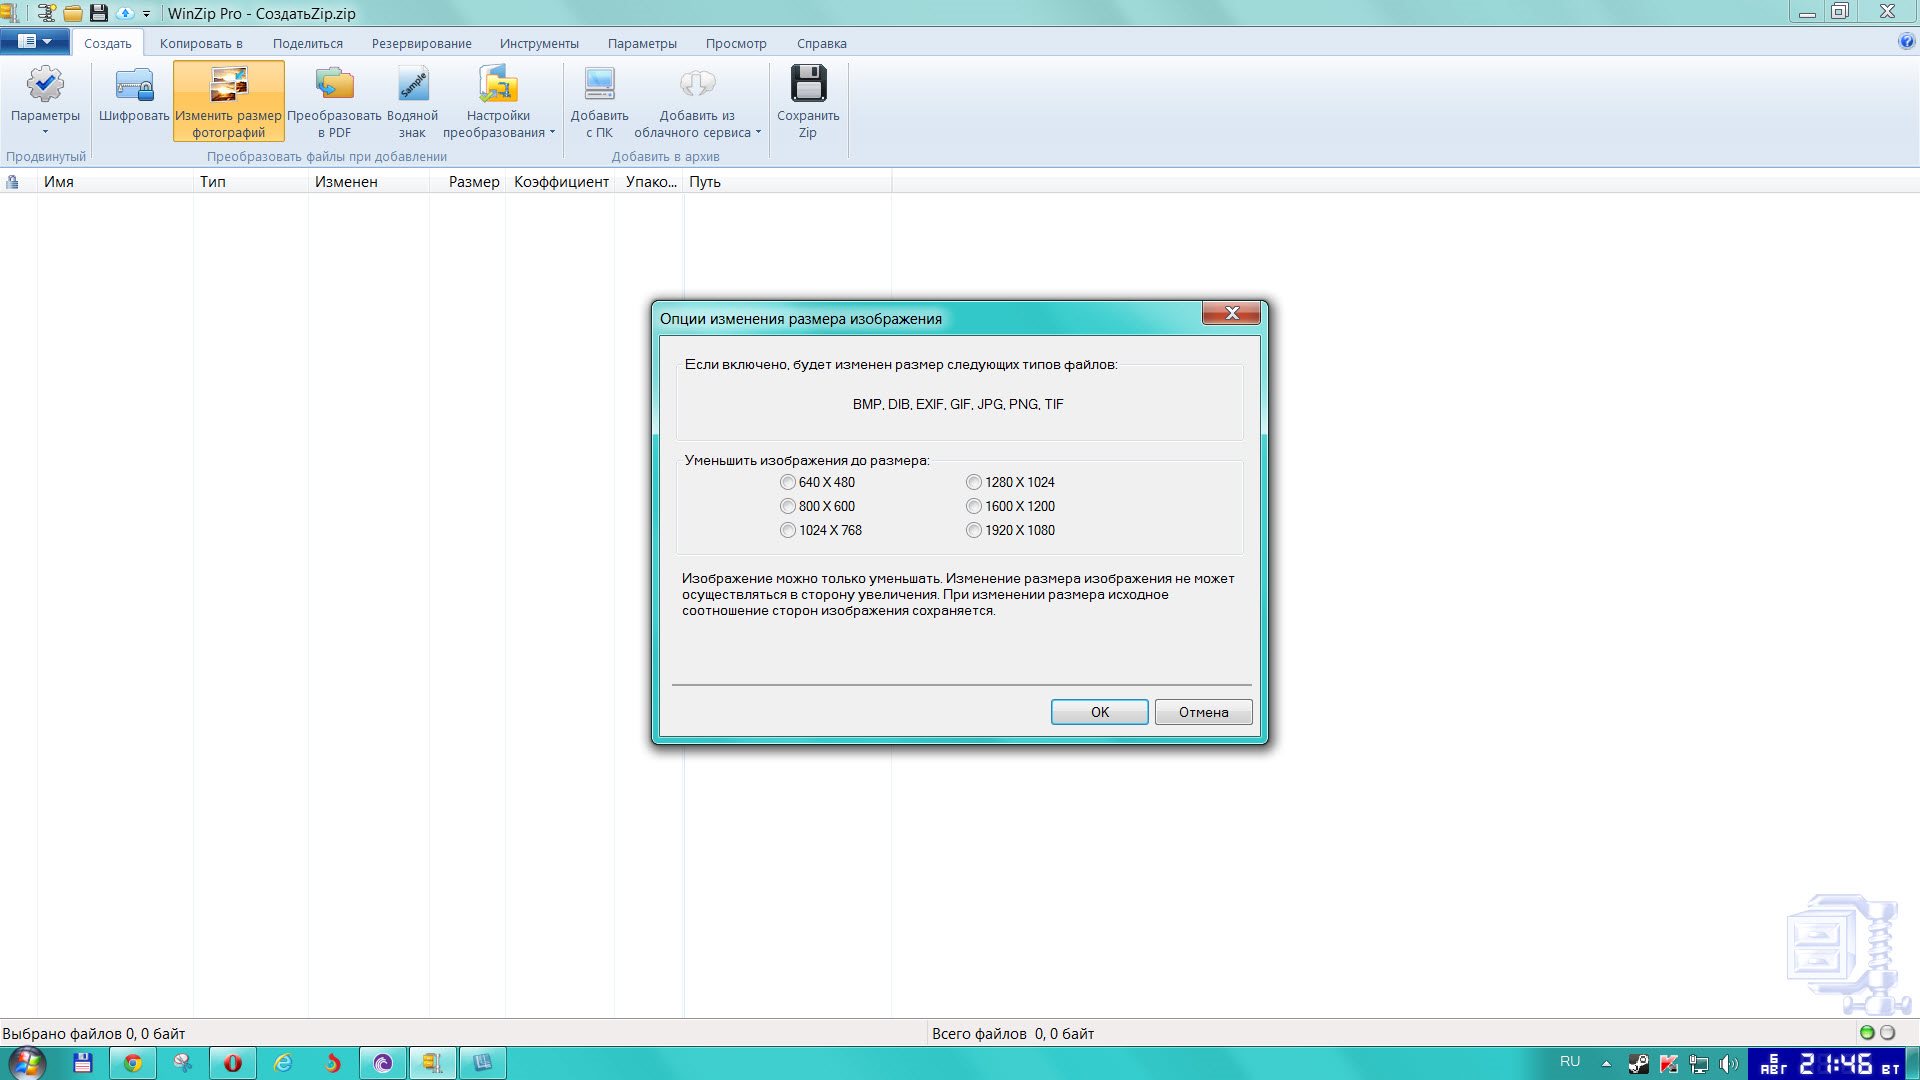Click the Steam tray icon
The image size is (1920, 1080).
click(1638, 1064)
